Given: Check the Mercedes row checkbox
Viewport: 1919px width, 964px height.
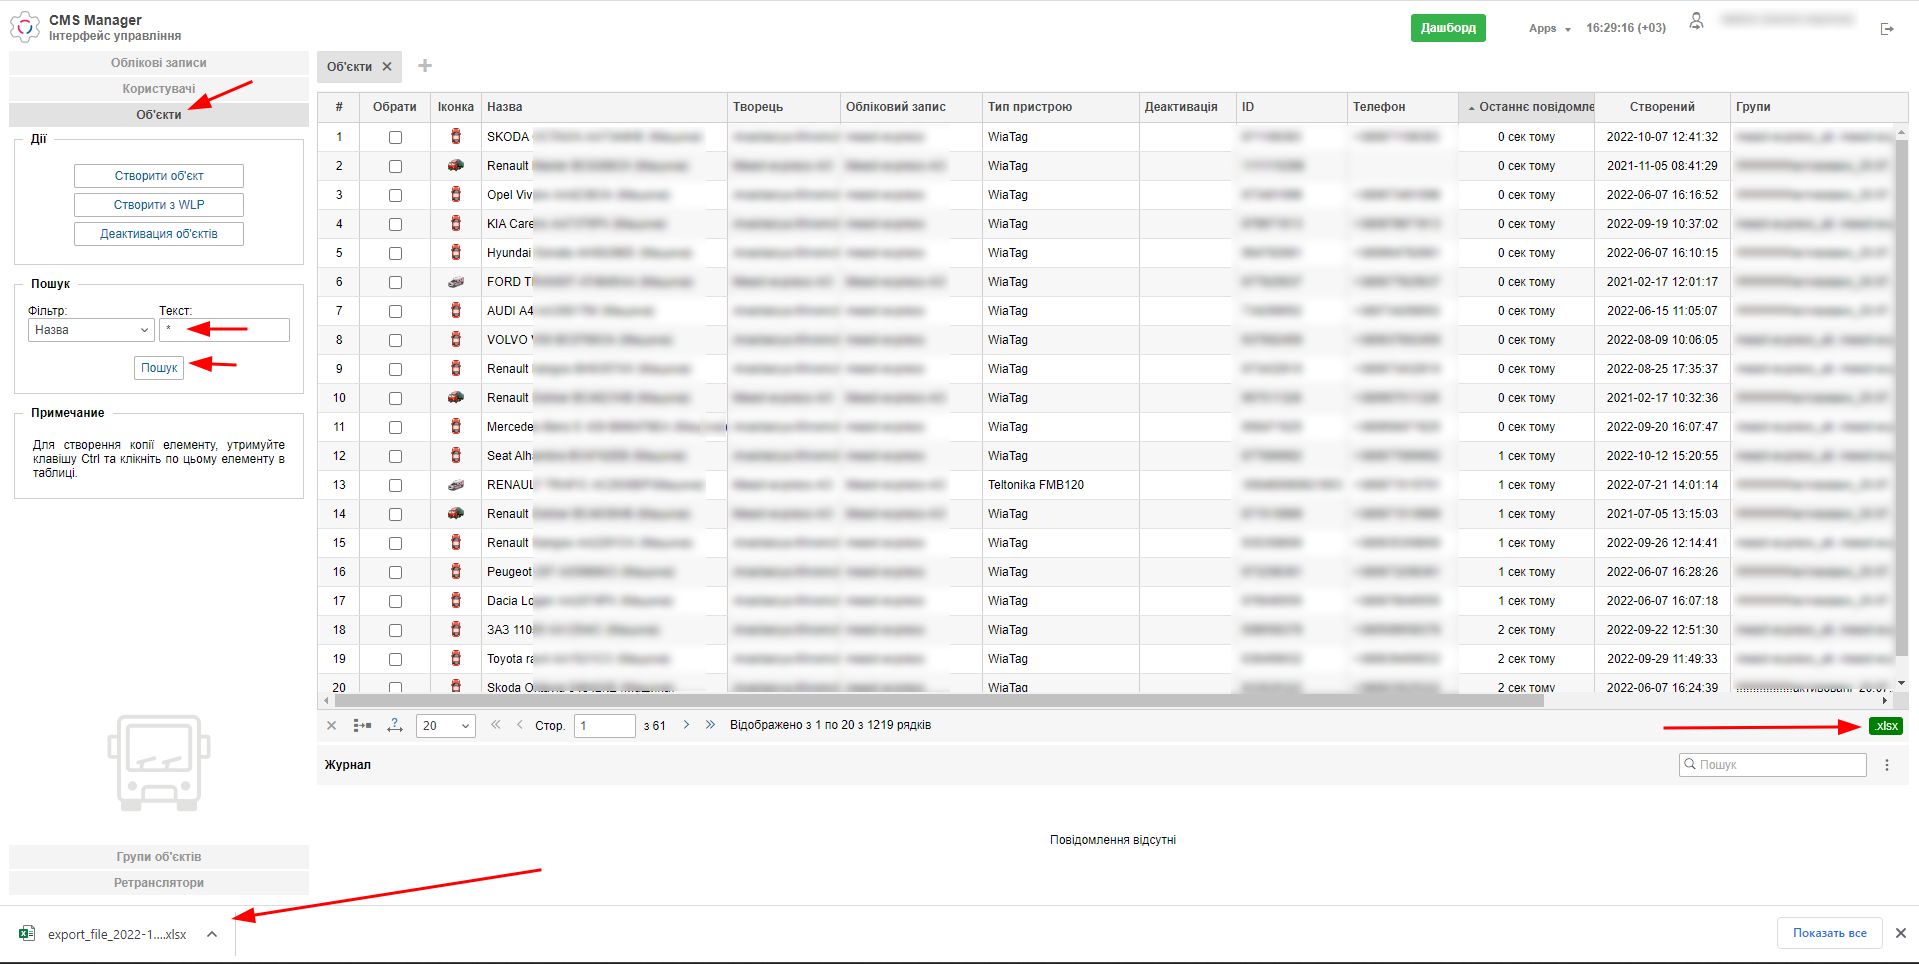Looking at the screenshot, I should coord(395,427).
